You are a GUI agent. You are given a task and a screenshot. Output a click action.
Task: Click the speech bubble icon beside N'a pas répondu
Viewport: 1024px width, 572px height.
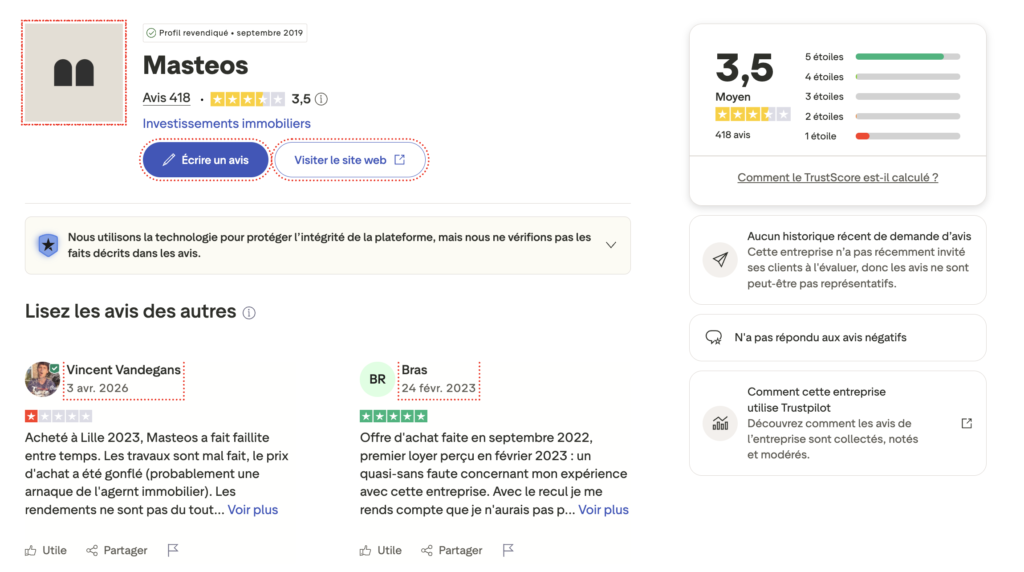click(x=713, y=338)
